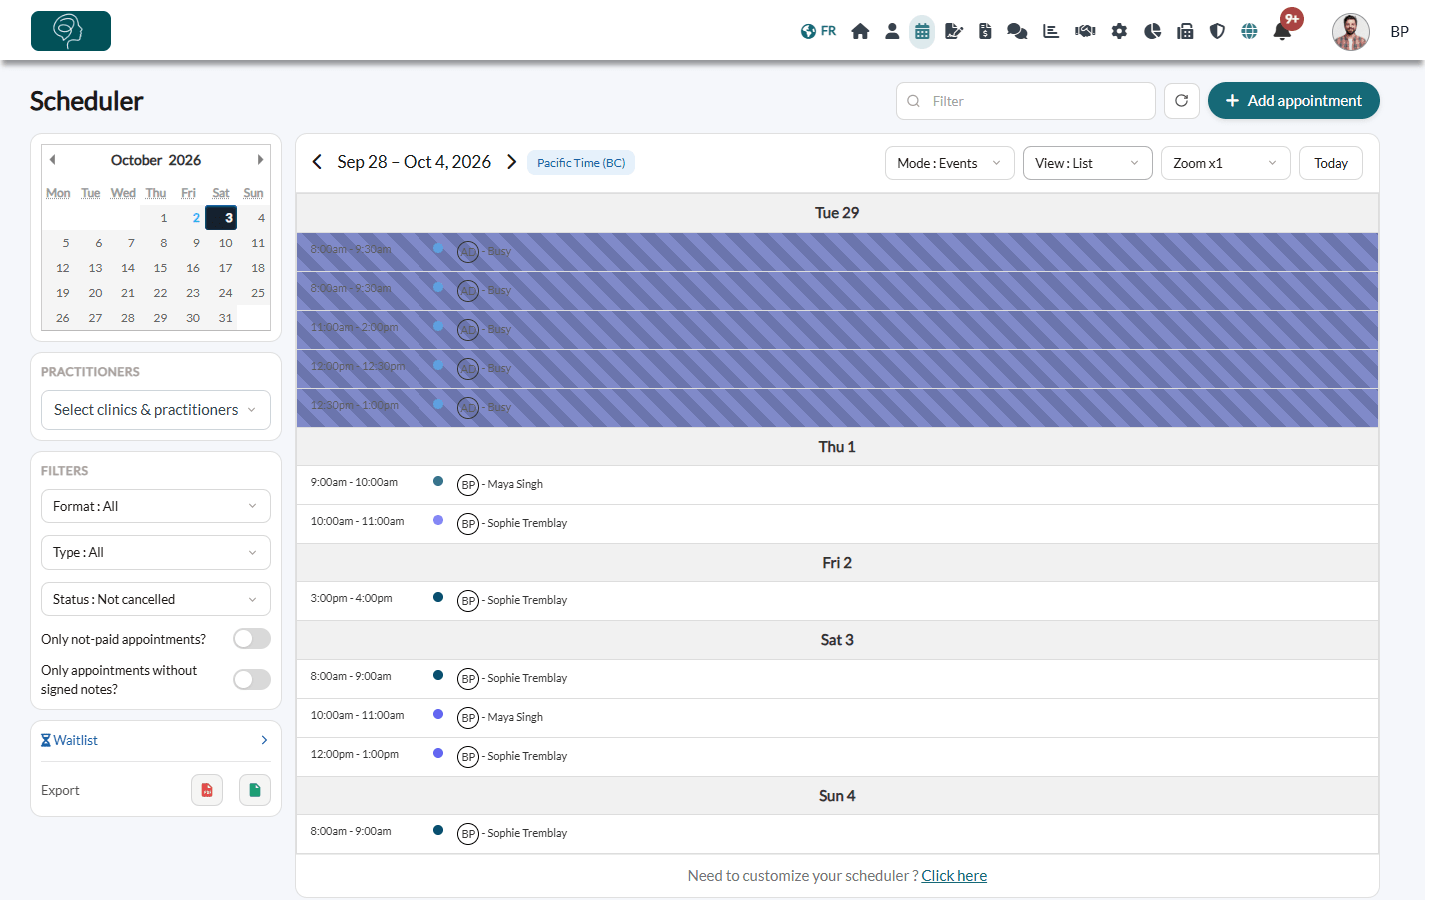Go to previous month in mini calendar
1440x900 pixels.
53,160
